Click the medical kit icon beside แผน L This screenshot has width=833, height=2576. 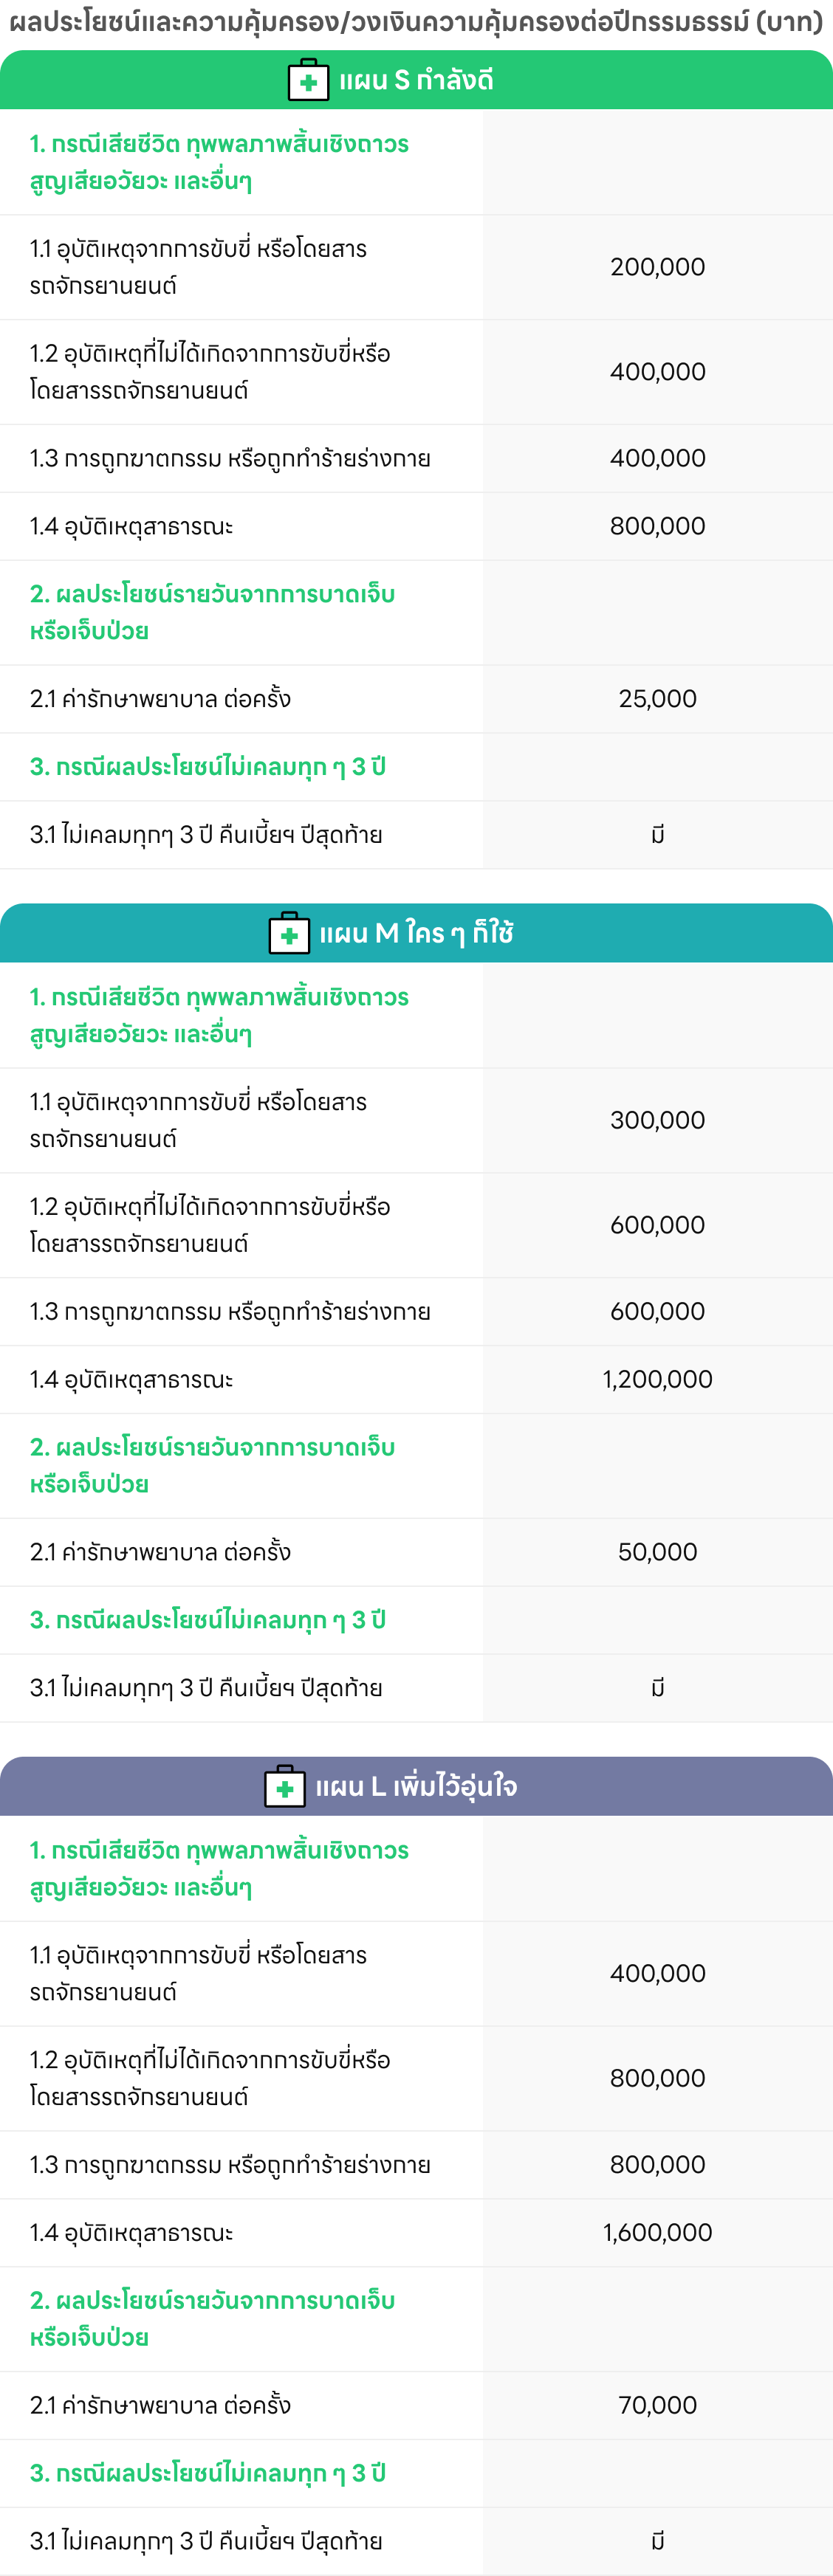[285, 1787]
